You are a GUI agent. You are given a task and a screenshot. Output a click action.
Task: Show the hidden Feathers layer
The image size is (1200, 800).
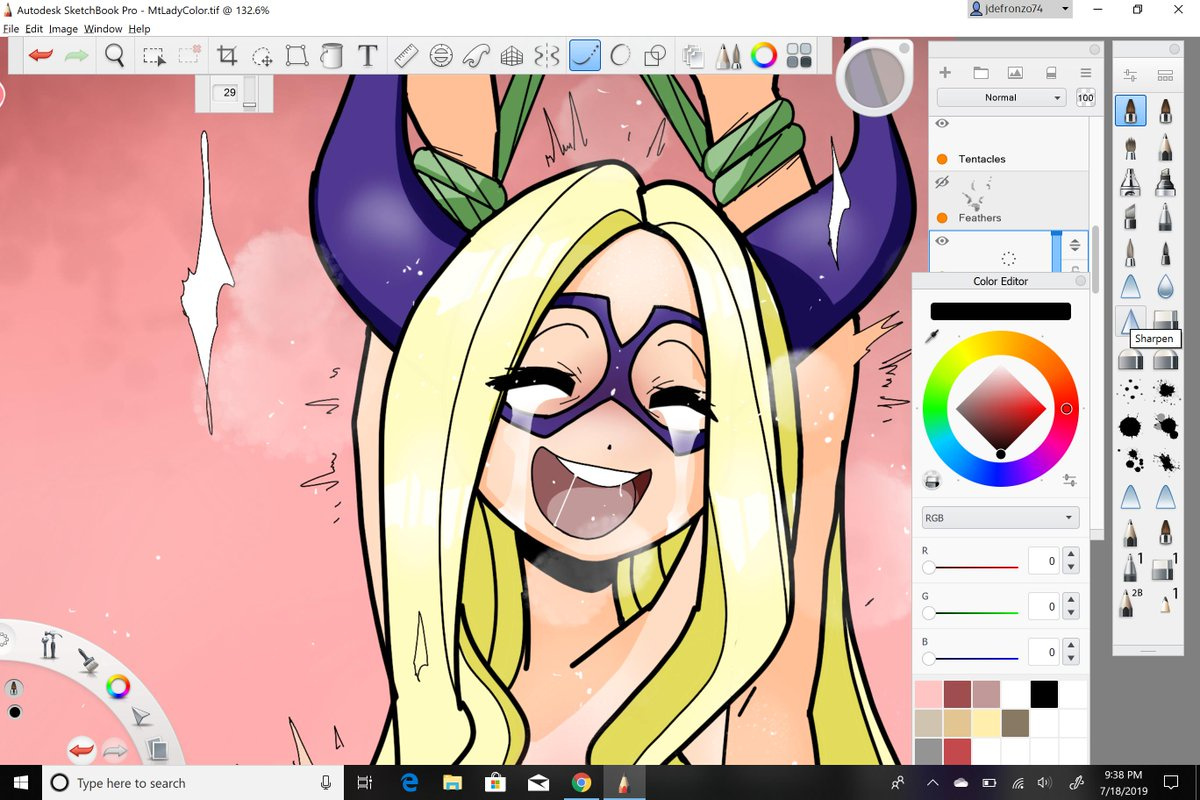pos(942,183)
